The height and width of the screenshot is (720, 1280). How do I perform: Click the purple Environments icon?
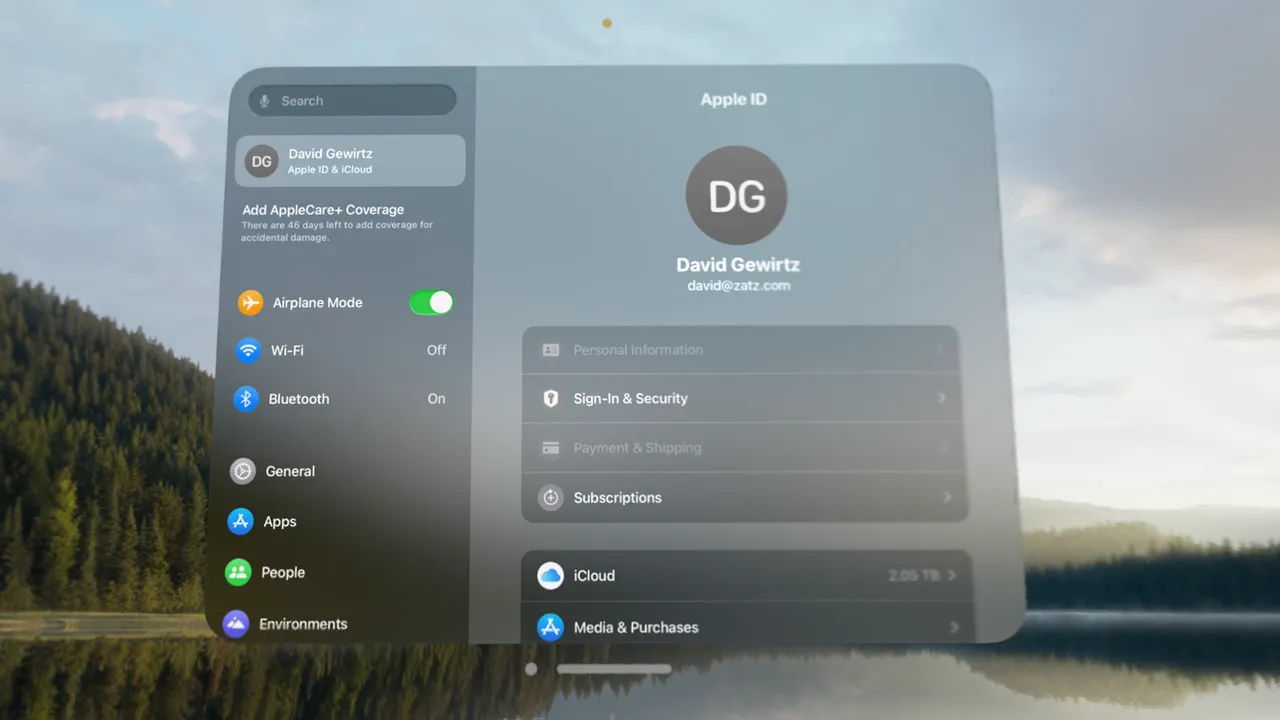point(235,624)
